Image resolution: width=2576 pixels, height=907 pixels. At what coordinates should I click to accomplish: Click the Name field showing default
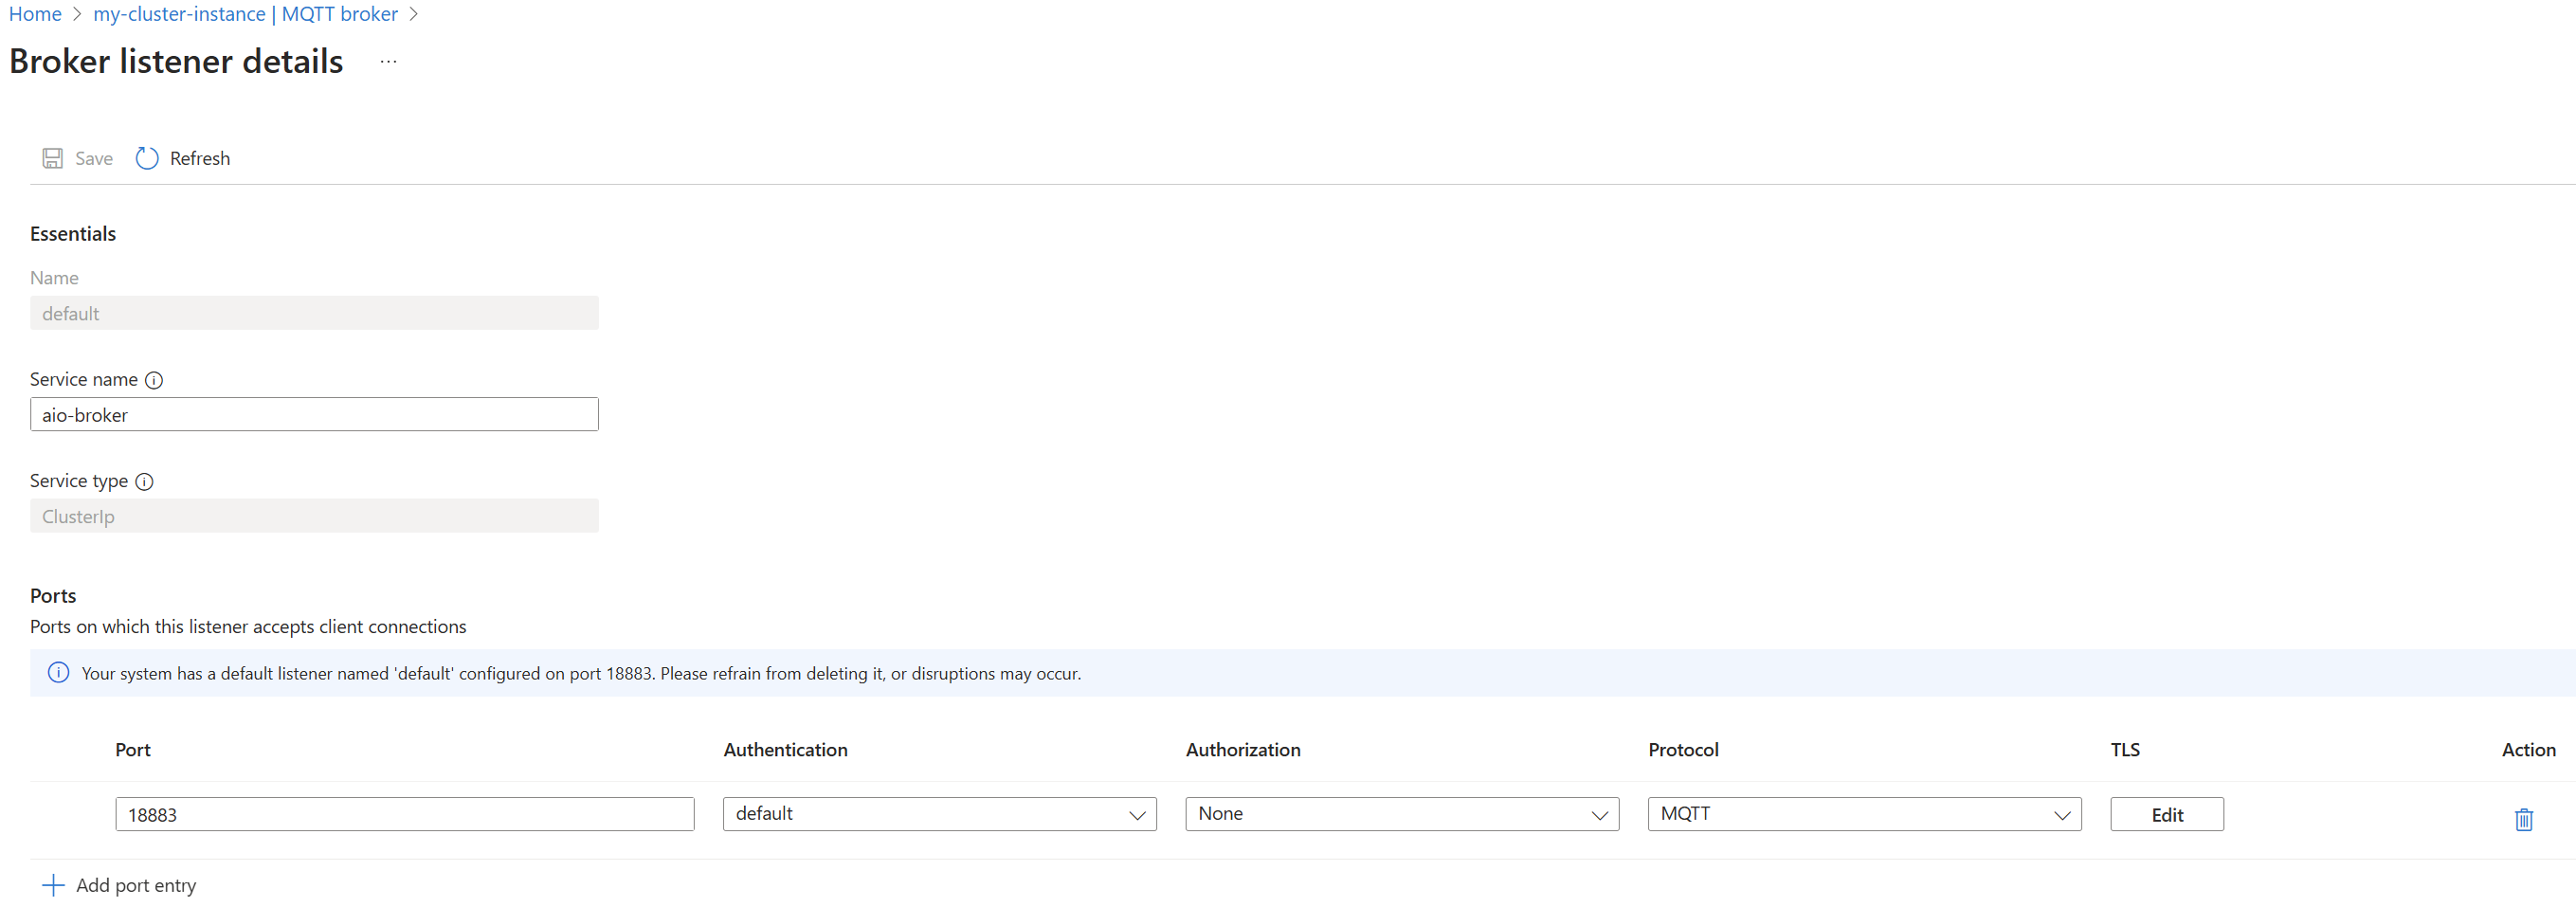pyautogui.click(x=314, y=313)
